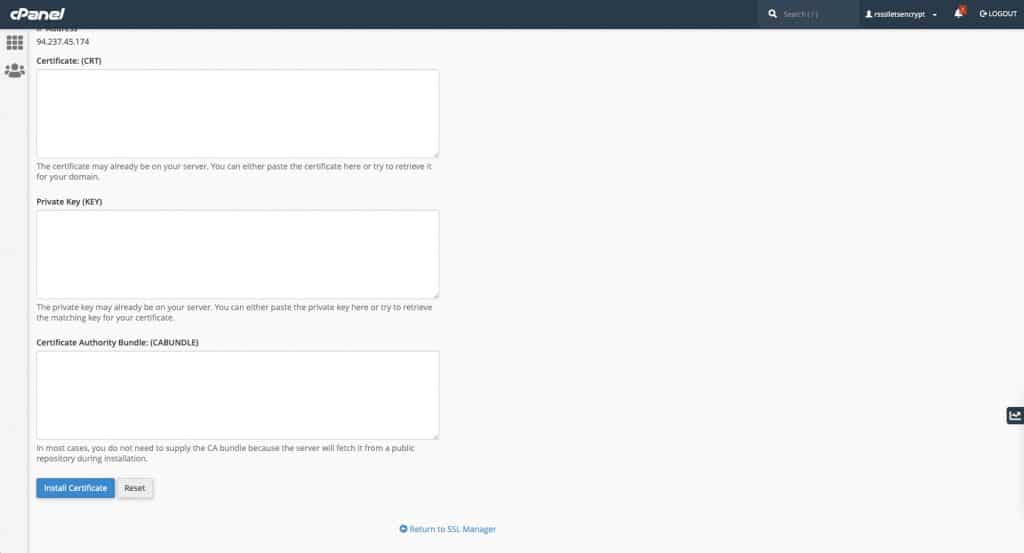Click the Certificate Authority Bundle label
Image resolution: width=1024 pixels, height=553 pixels.
tap(118, 342)
